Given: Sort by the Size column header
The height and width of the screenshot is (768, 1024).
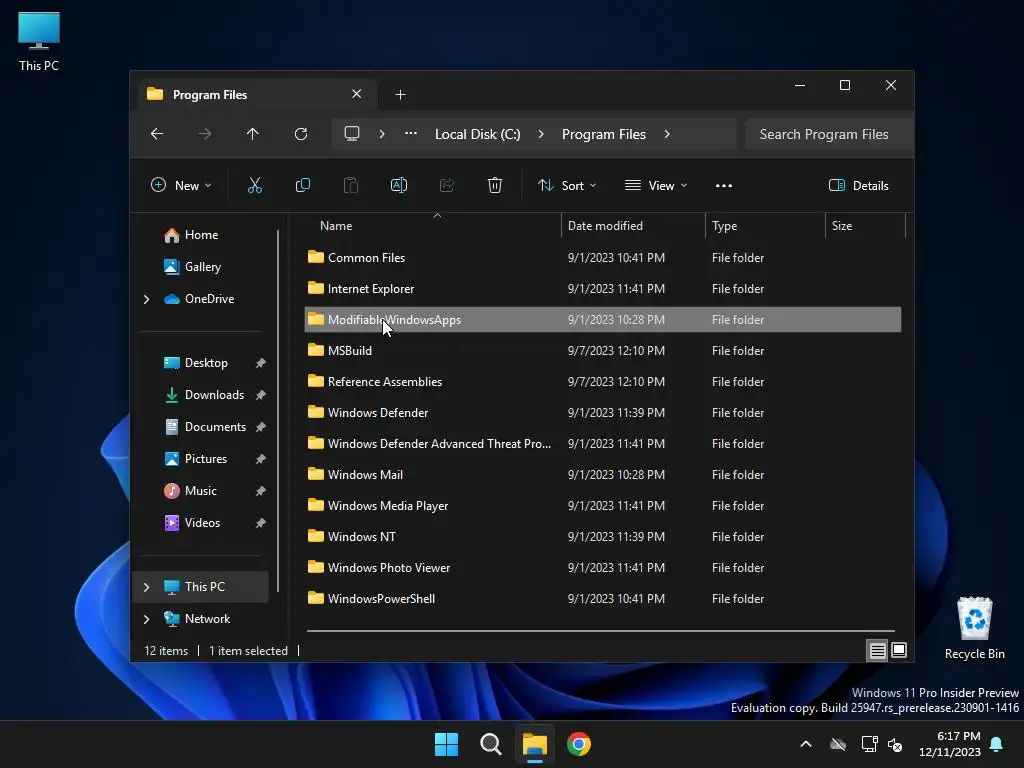Looking at the screenshot, I should pos(865,226).
